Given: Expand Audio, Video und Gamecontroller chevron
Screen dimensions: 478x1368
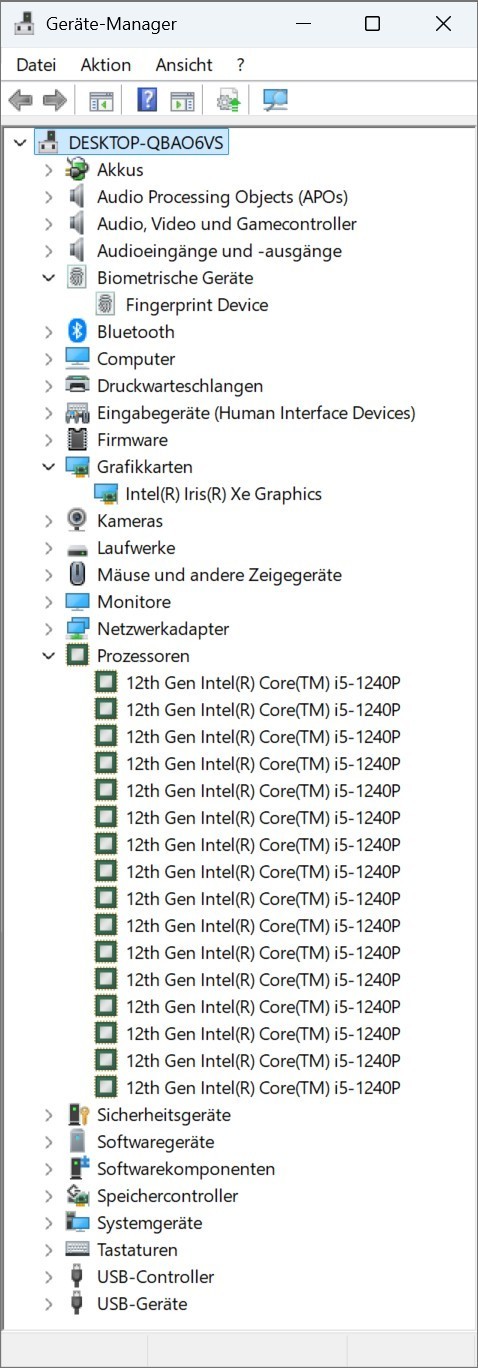Looking at the screenshot, I should 48,224.
